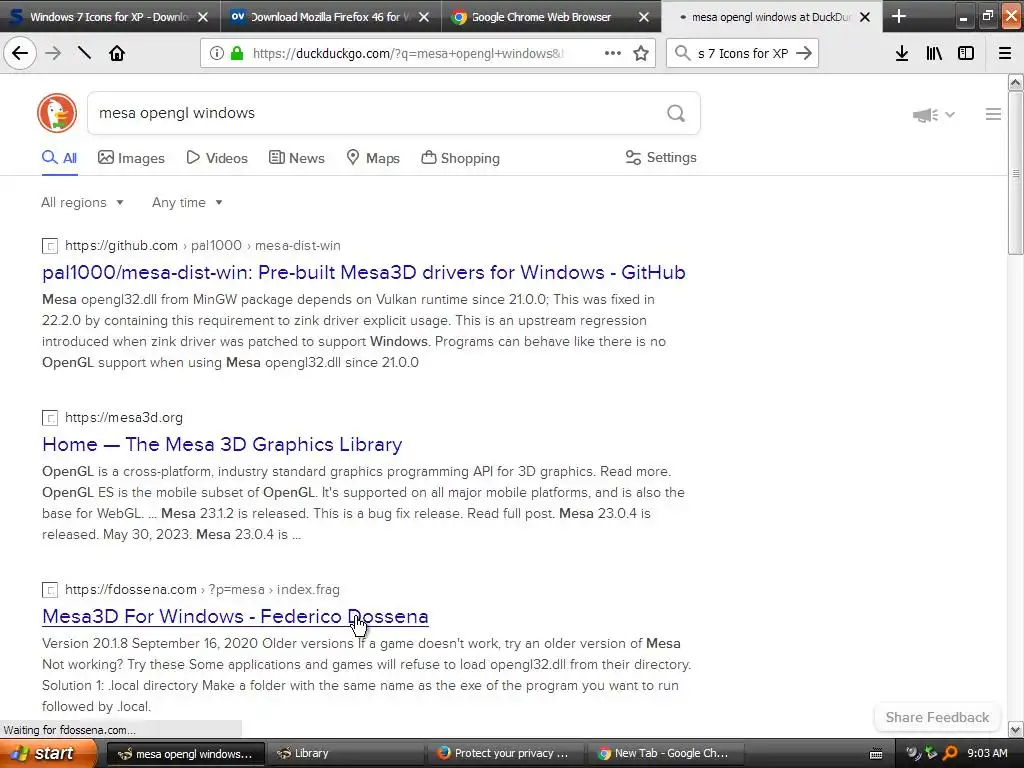The height and width of the screenshot is (768, 1024).
Task: Switch to Google Chrome Web Browser tab
Action: click(x=551, y=17)
